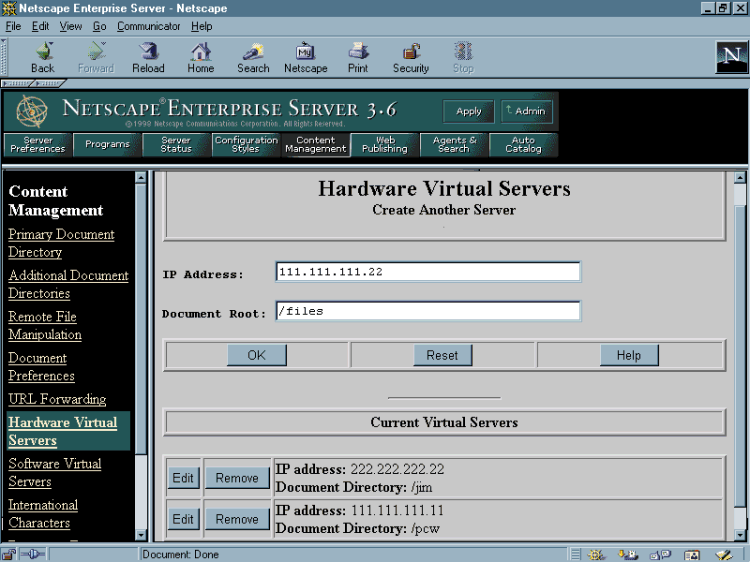Switch to the Agents & Search tab
Screen dimensions: 750x562
(454, 144)
